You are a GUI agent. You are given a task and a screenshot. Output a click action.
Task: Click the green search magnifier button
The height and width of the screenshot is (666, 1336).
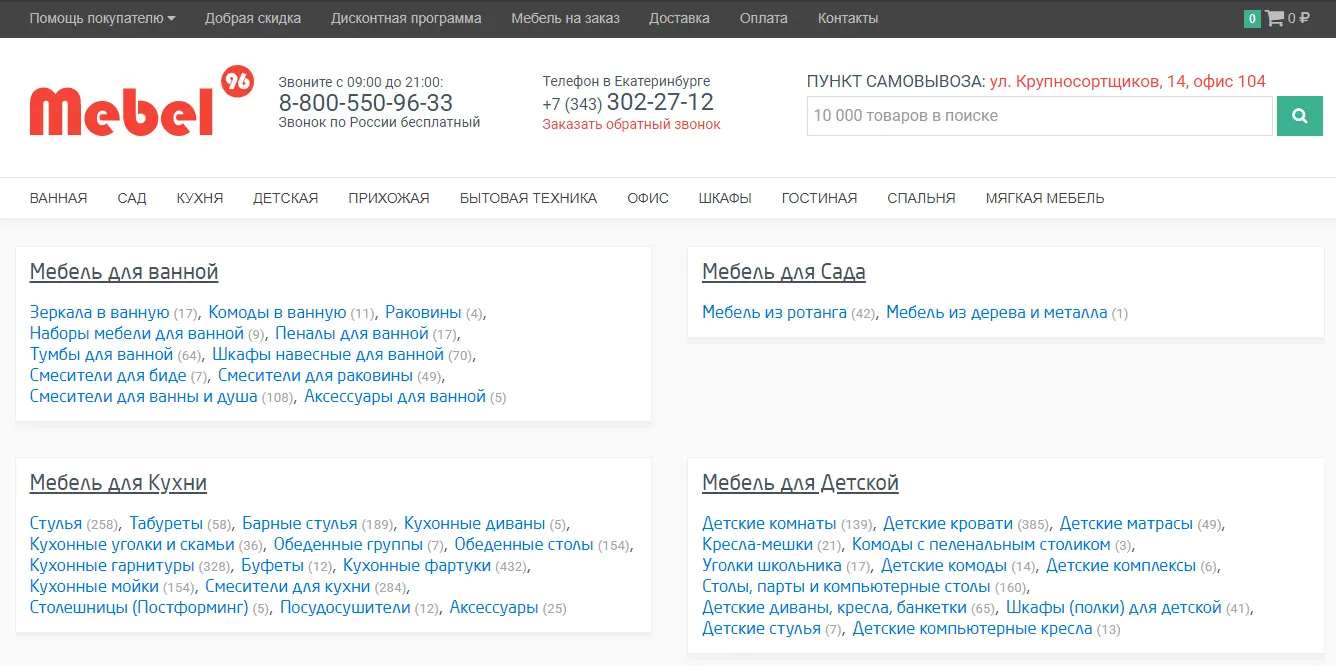pos(1299,116)
